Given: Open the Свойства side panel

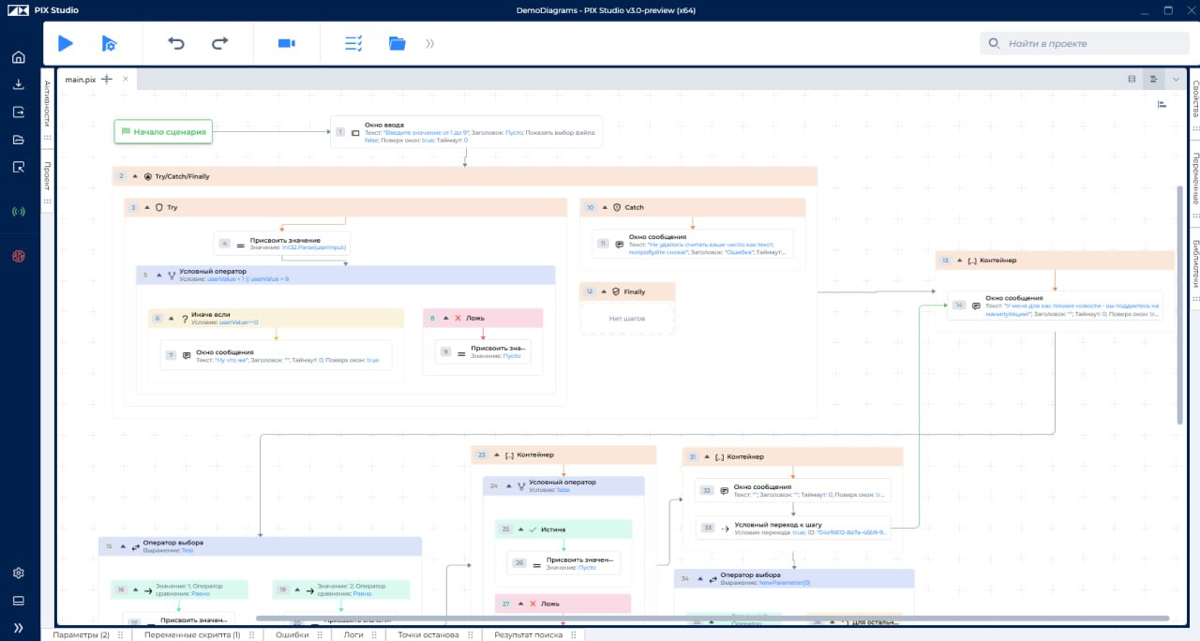Looking at the screenshot, I should [x=1195, y=100].
